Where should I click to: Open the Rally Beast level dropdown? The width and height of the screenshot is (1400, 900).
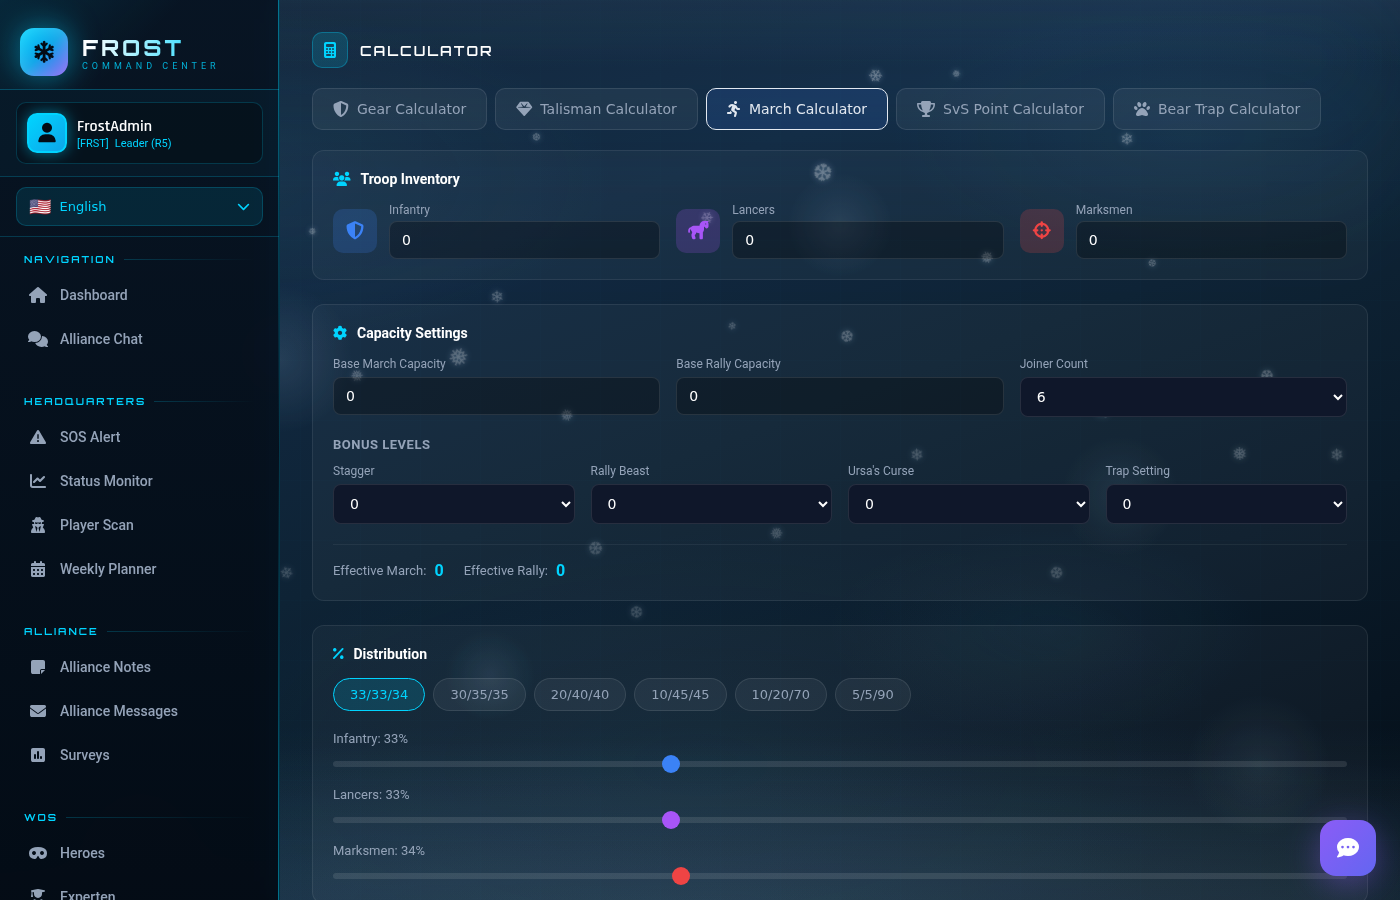point(711,504)
